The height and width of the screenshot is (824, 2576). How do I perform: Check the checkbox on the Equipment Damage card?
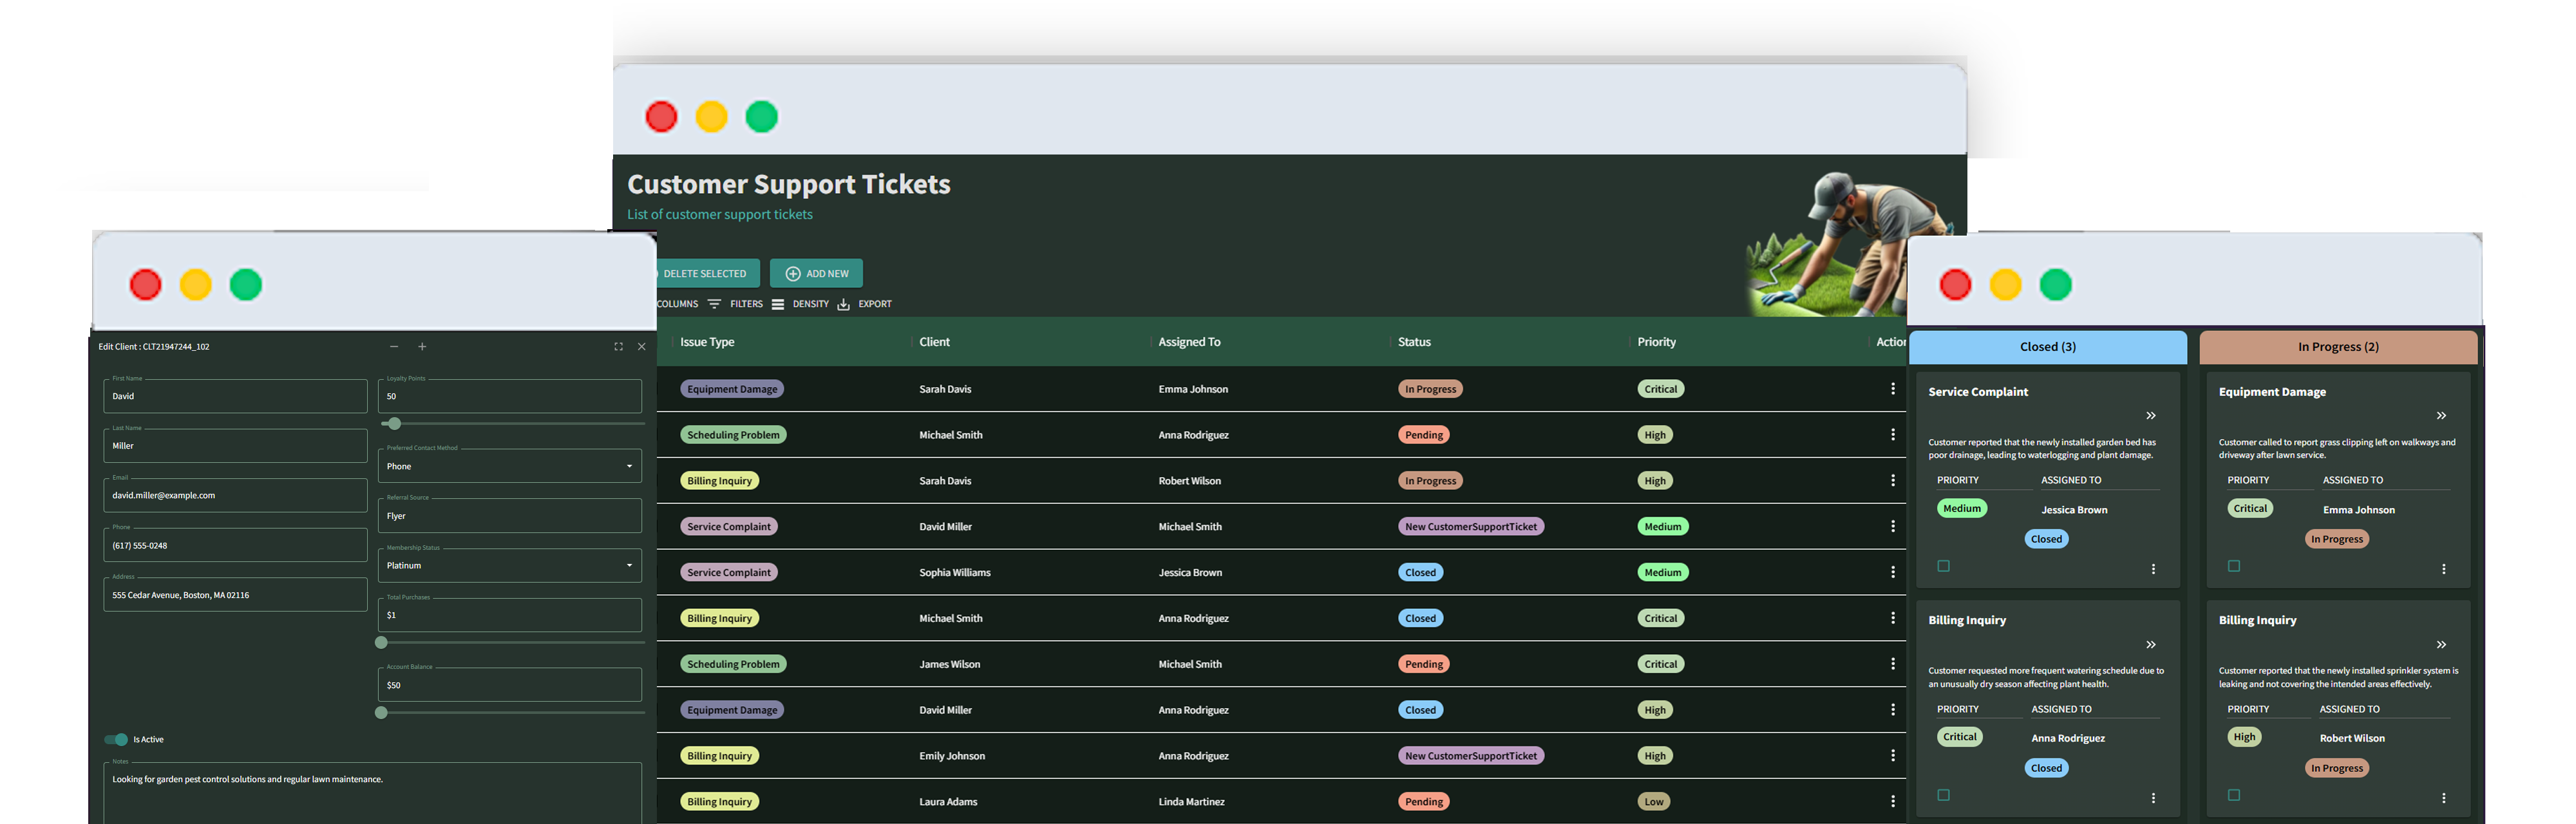pos(2233,566)
